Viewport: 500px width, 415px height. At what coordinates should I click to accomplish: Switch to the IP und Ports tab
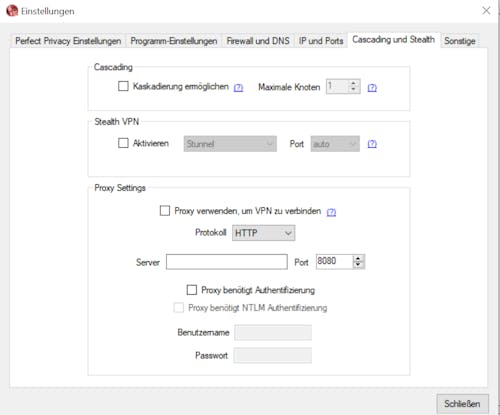point(321,41)
